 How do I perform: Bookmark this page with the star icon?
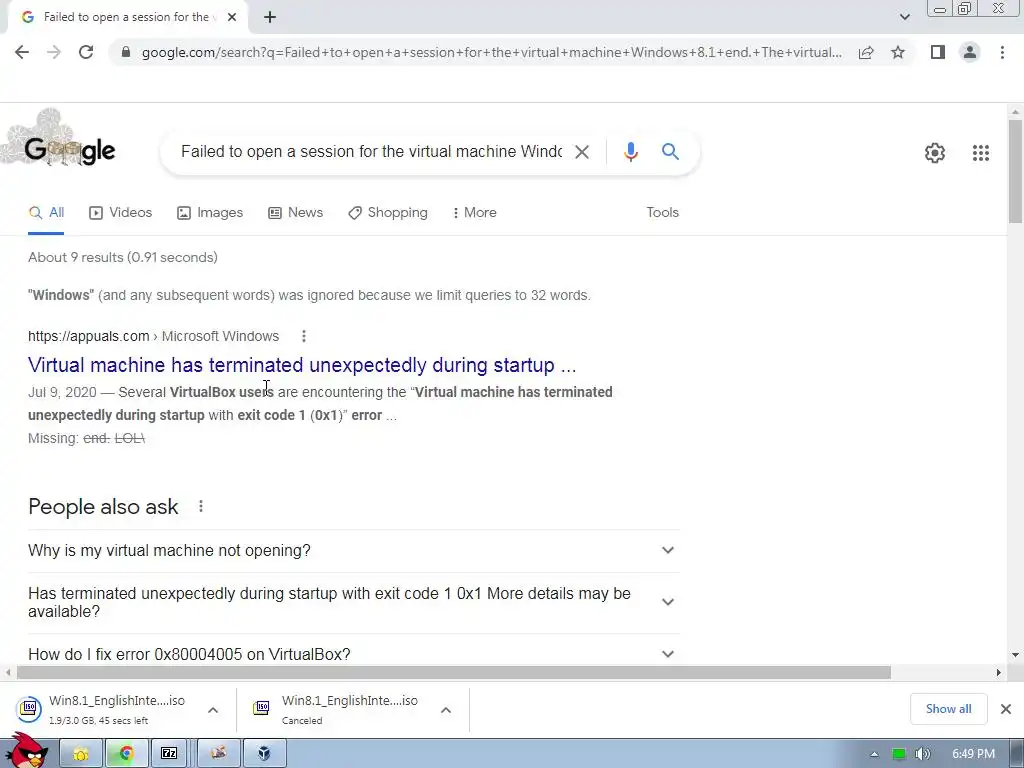[x=898, y=52]
